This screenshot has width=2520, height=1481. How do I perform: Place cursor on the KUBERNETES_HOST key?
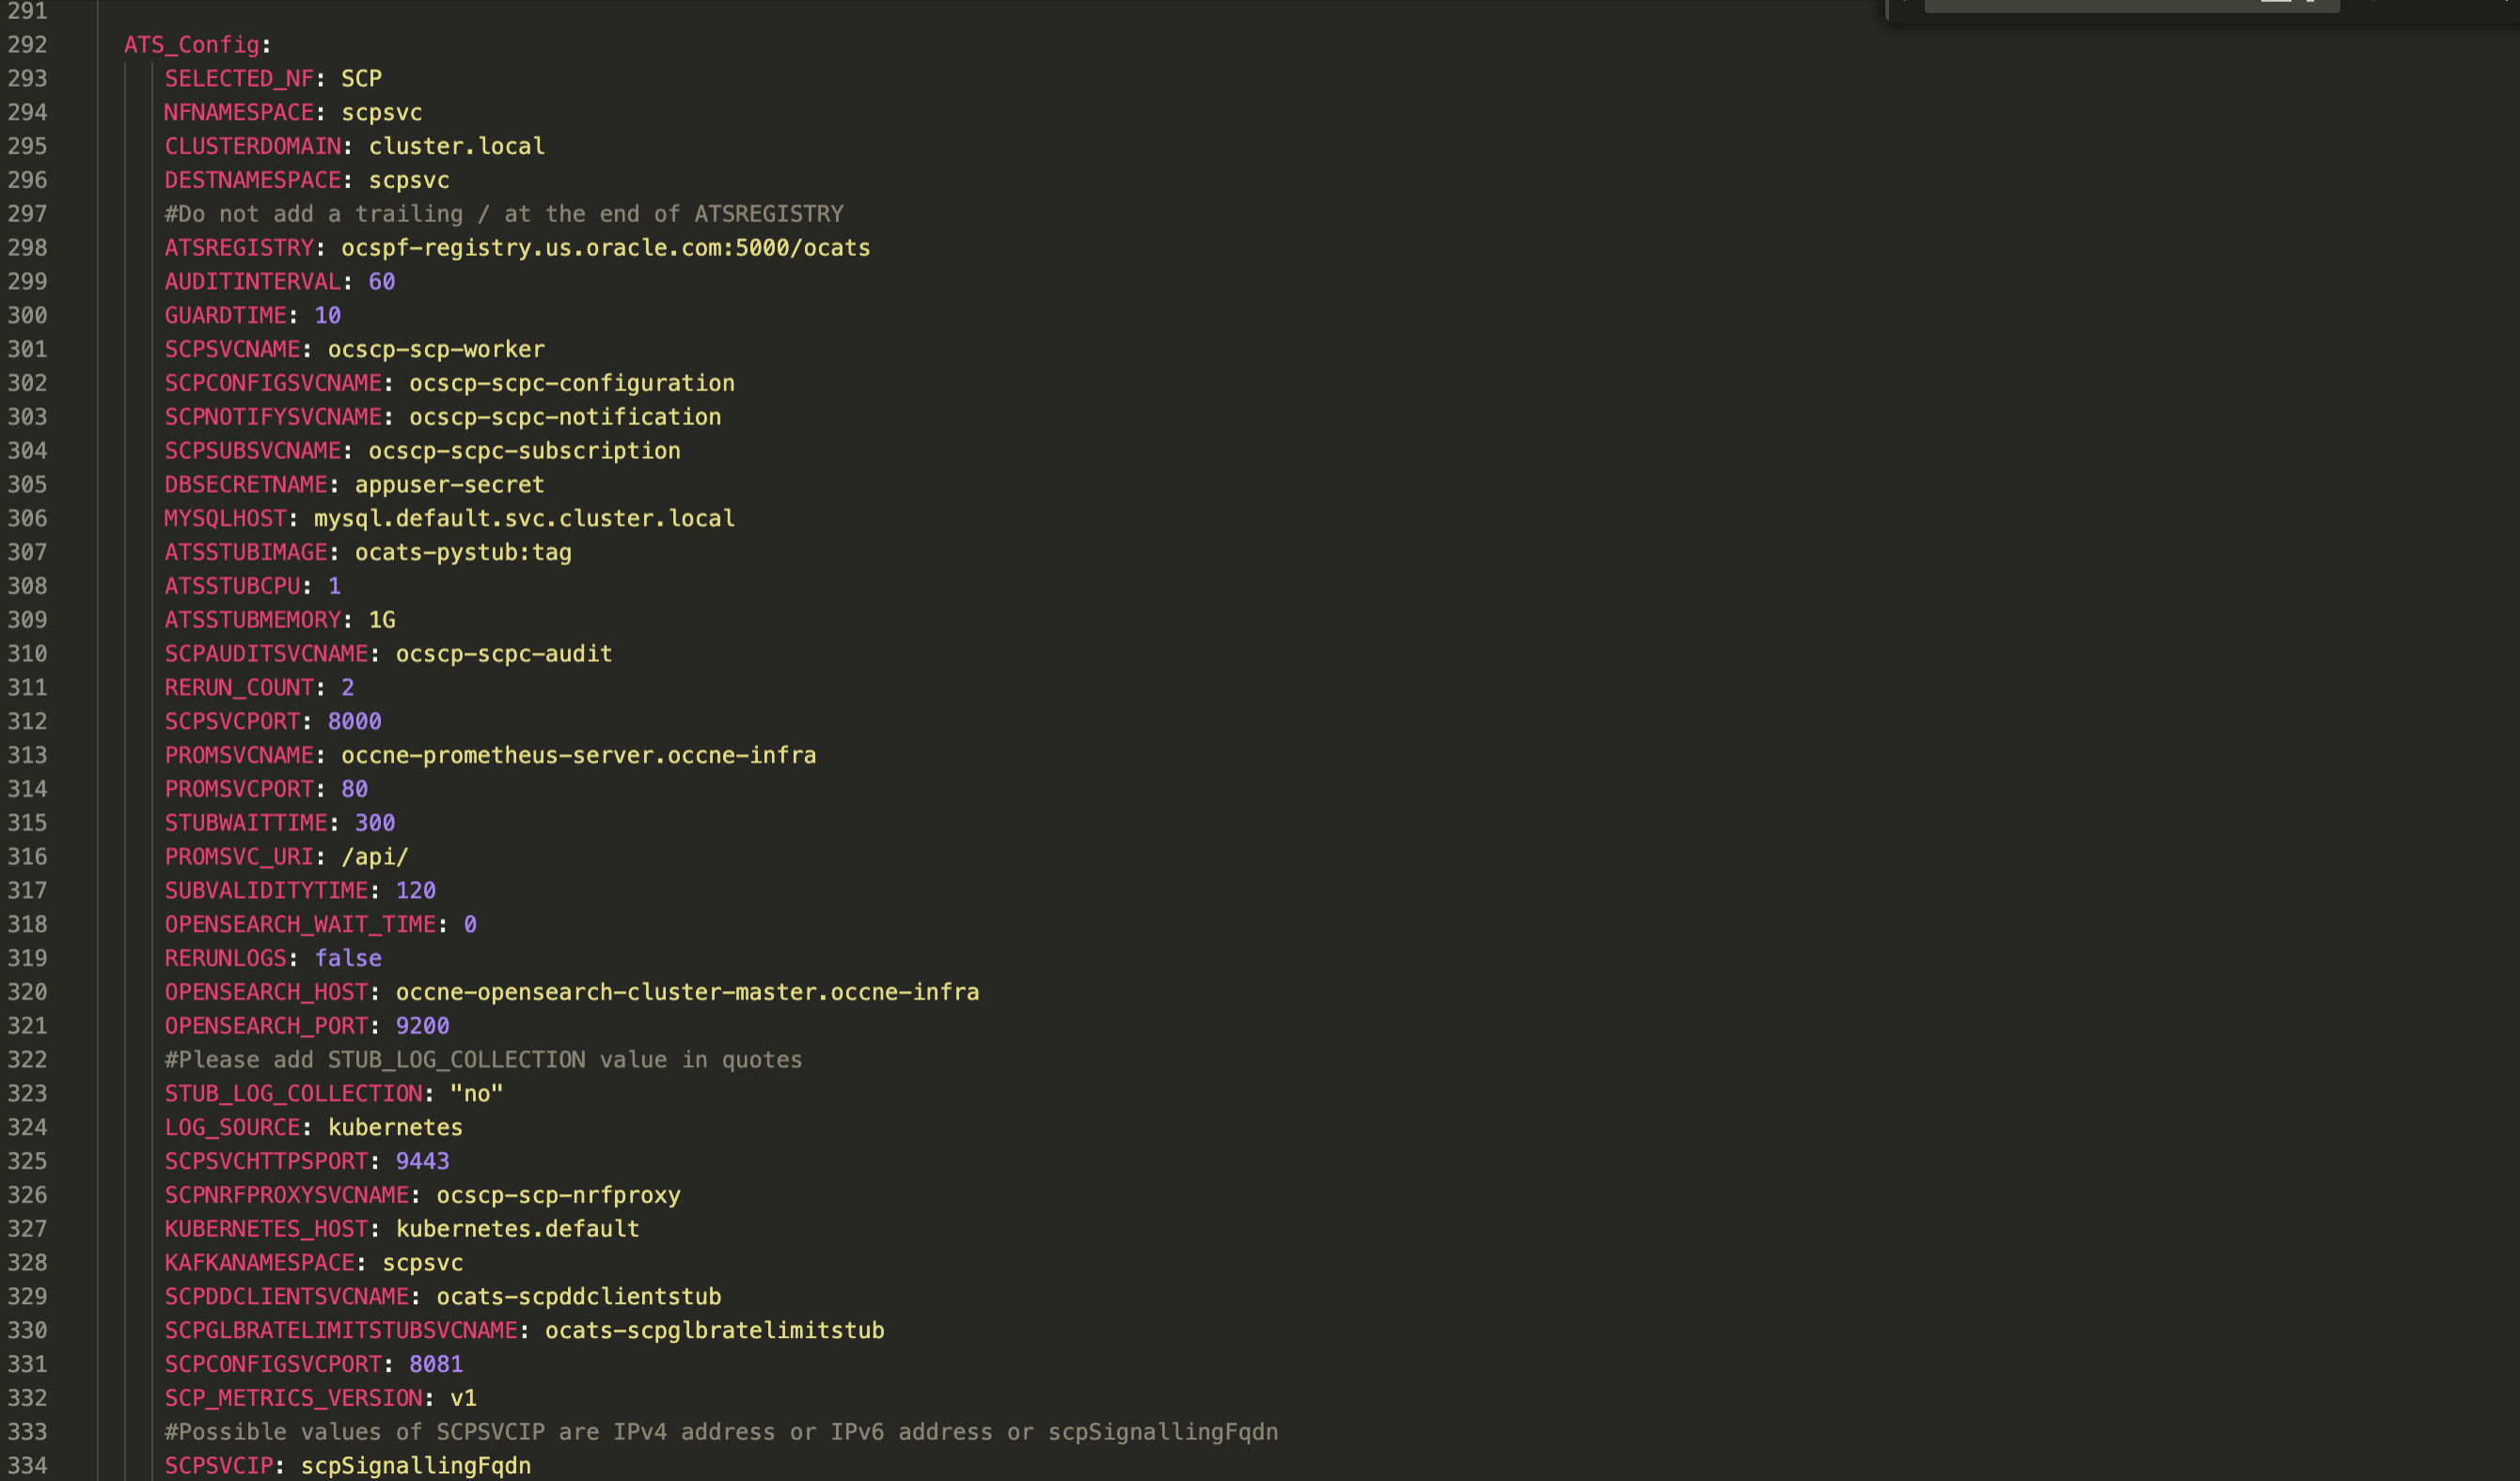click(265, 1228)
